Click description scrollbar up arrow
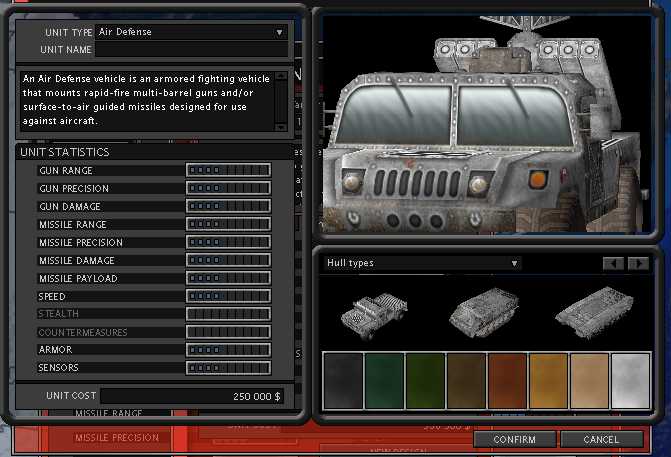 (x=281, y=76)
